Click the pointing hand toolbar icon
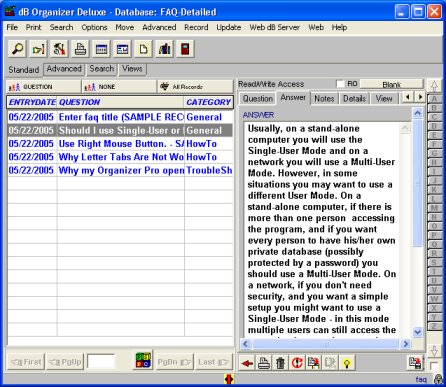446x387 pixels. [38, 49]
